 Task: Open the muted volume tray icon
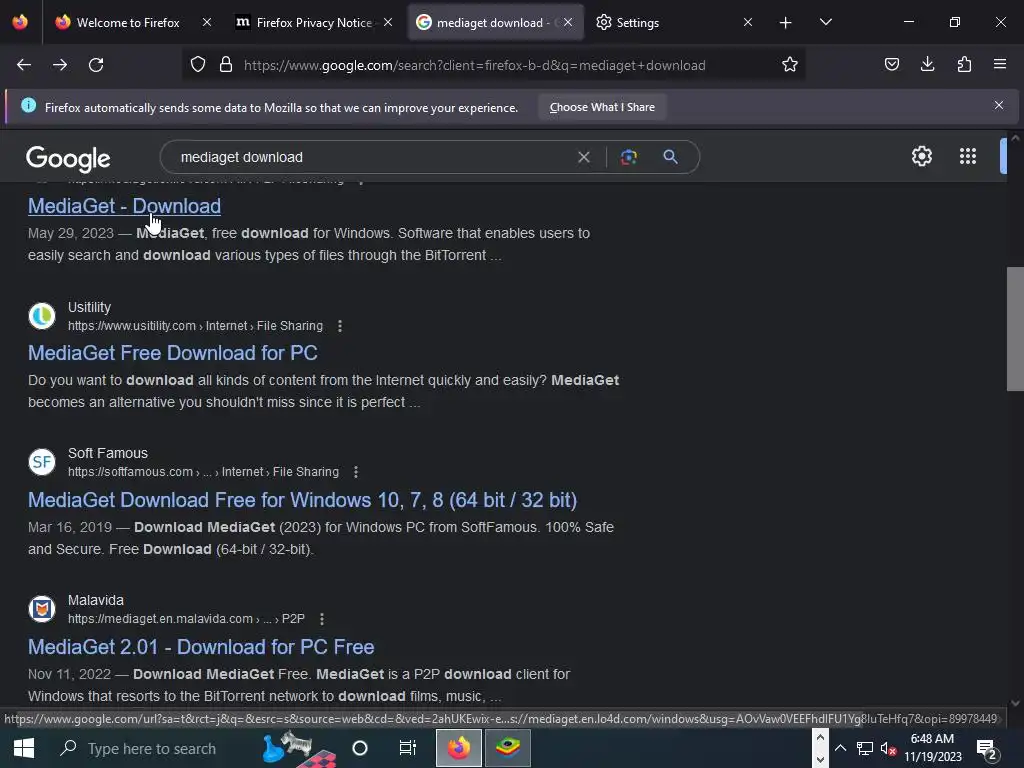point(888,748)
